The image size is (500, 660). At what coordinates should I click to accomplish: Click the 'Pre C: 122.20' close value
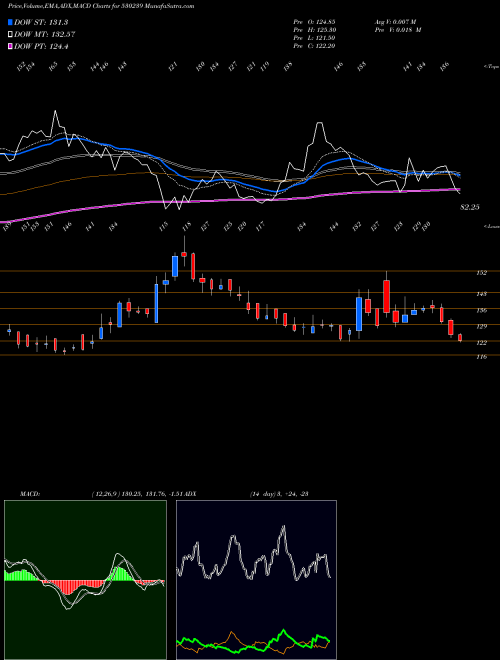tap(314, 46)
